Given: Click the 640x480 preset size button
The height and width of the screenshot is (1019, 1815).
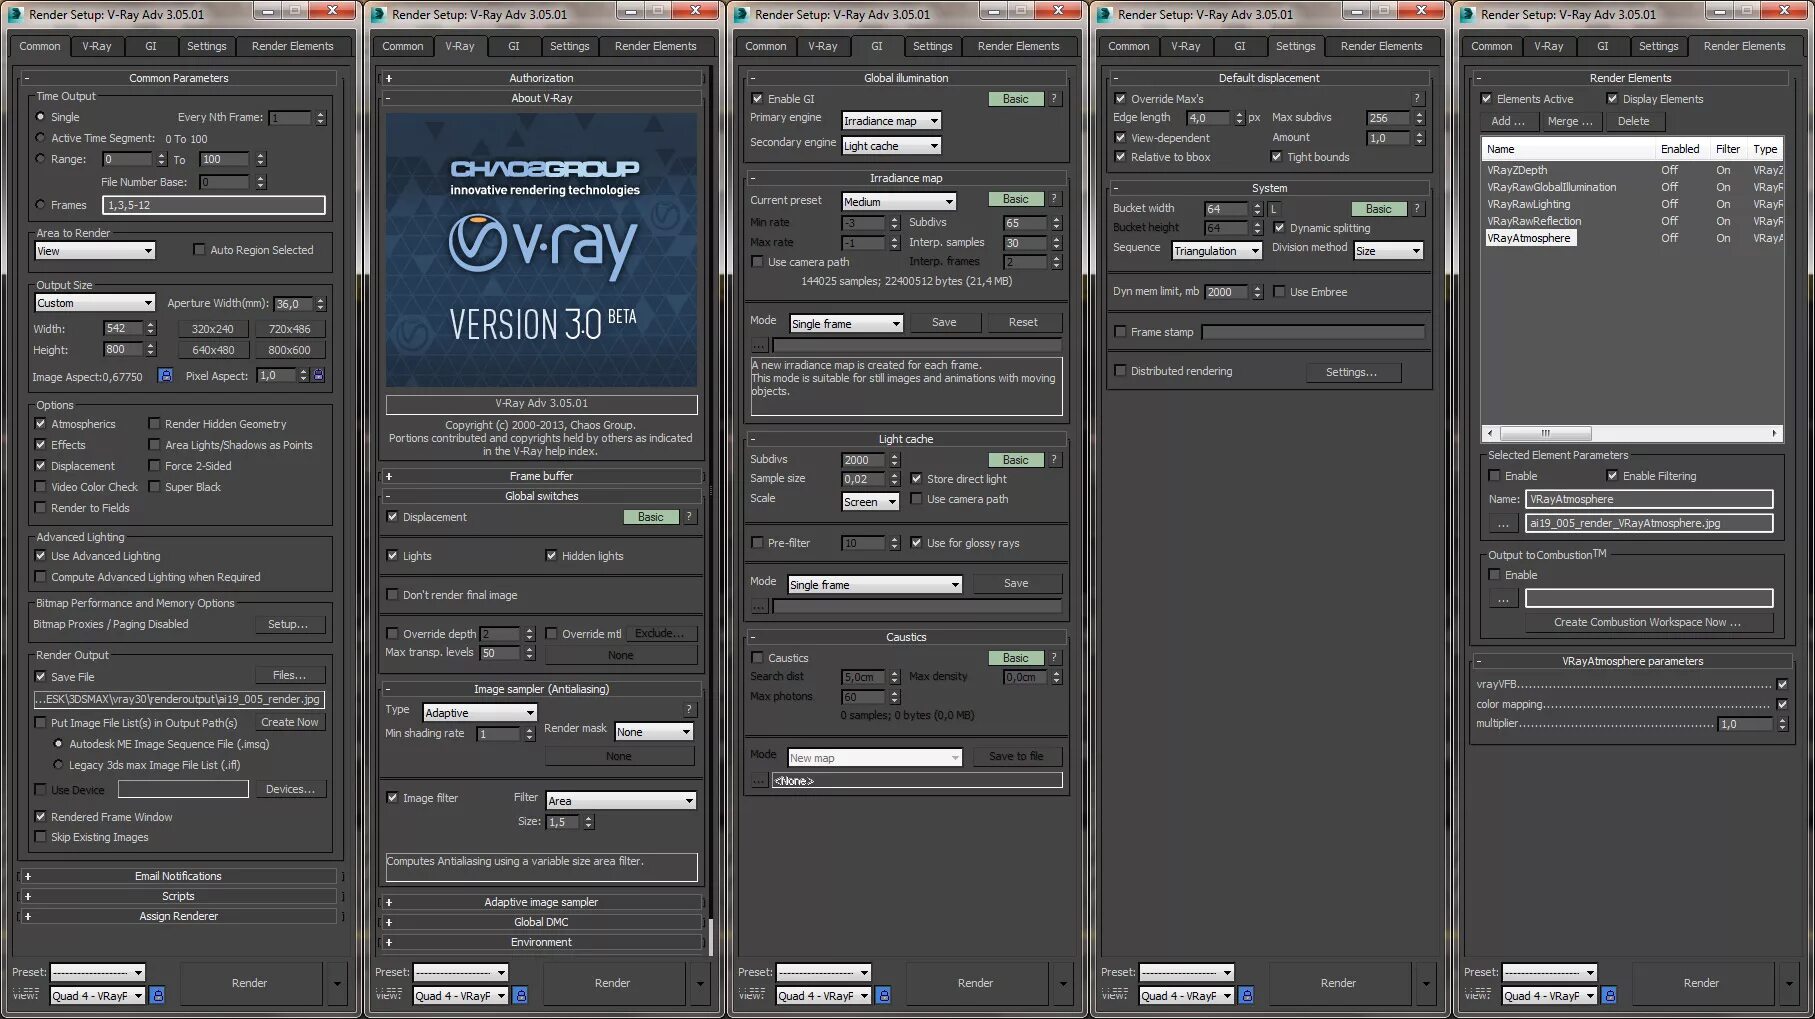Looking at the screenshot, I should click(x=213, y=350).
